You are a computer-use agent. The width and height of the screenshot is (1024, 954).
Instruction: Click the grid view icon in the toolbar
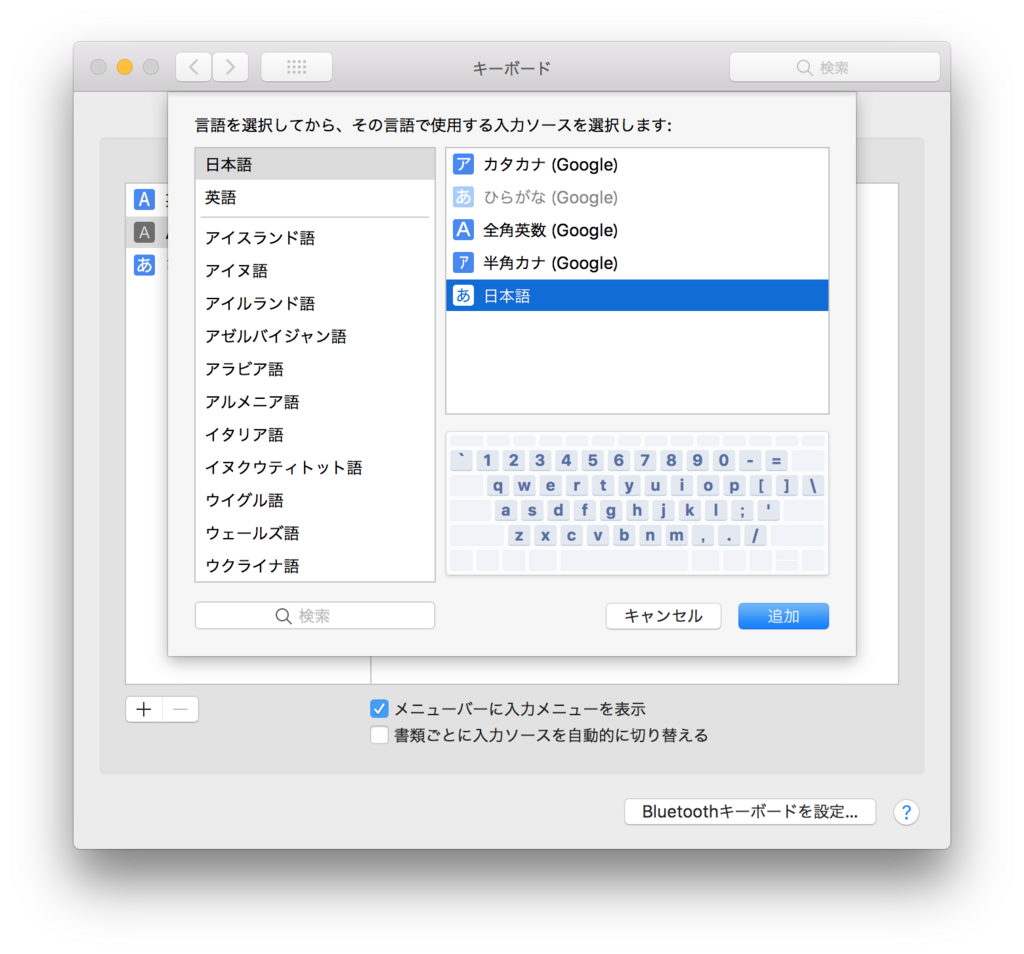(x=296, y=66)
